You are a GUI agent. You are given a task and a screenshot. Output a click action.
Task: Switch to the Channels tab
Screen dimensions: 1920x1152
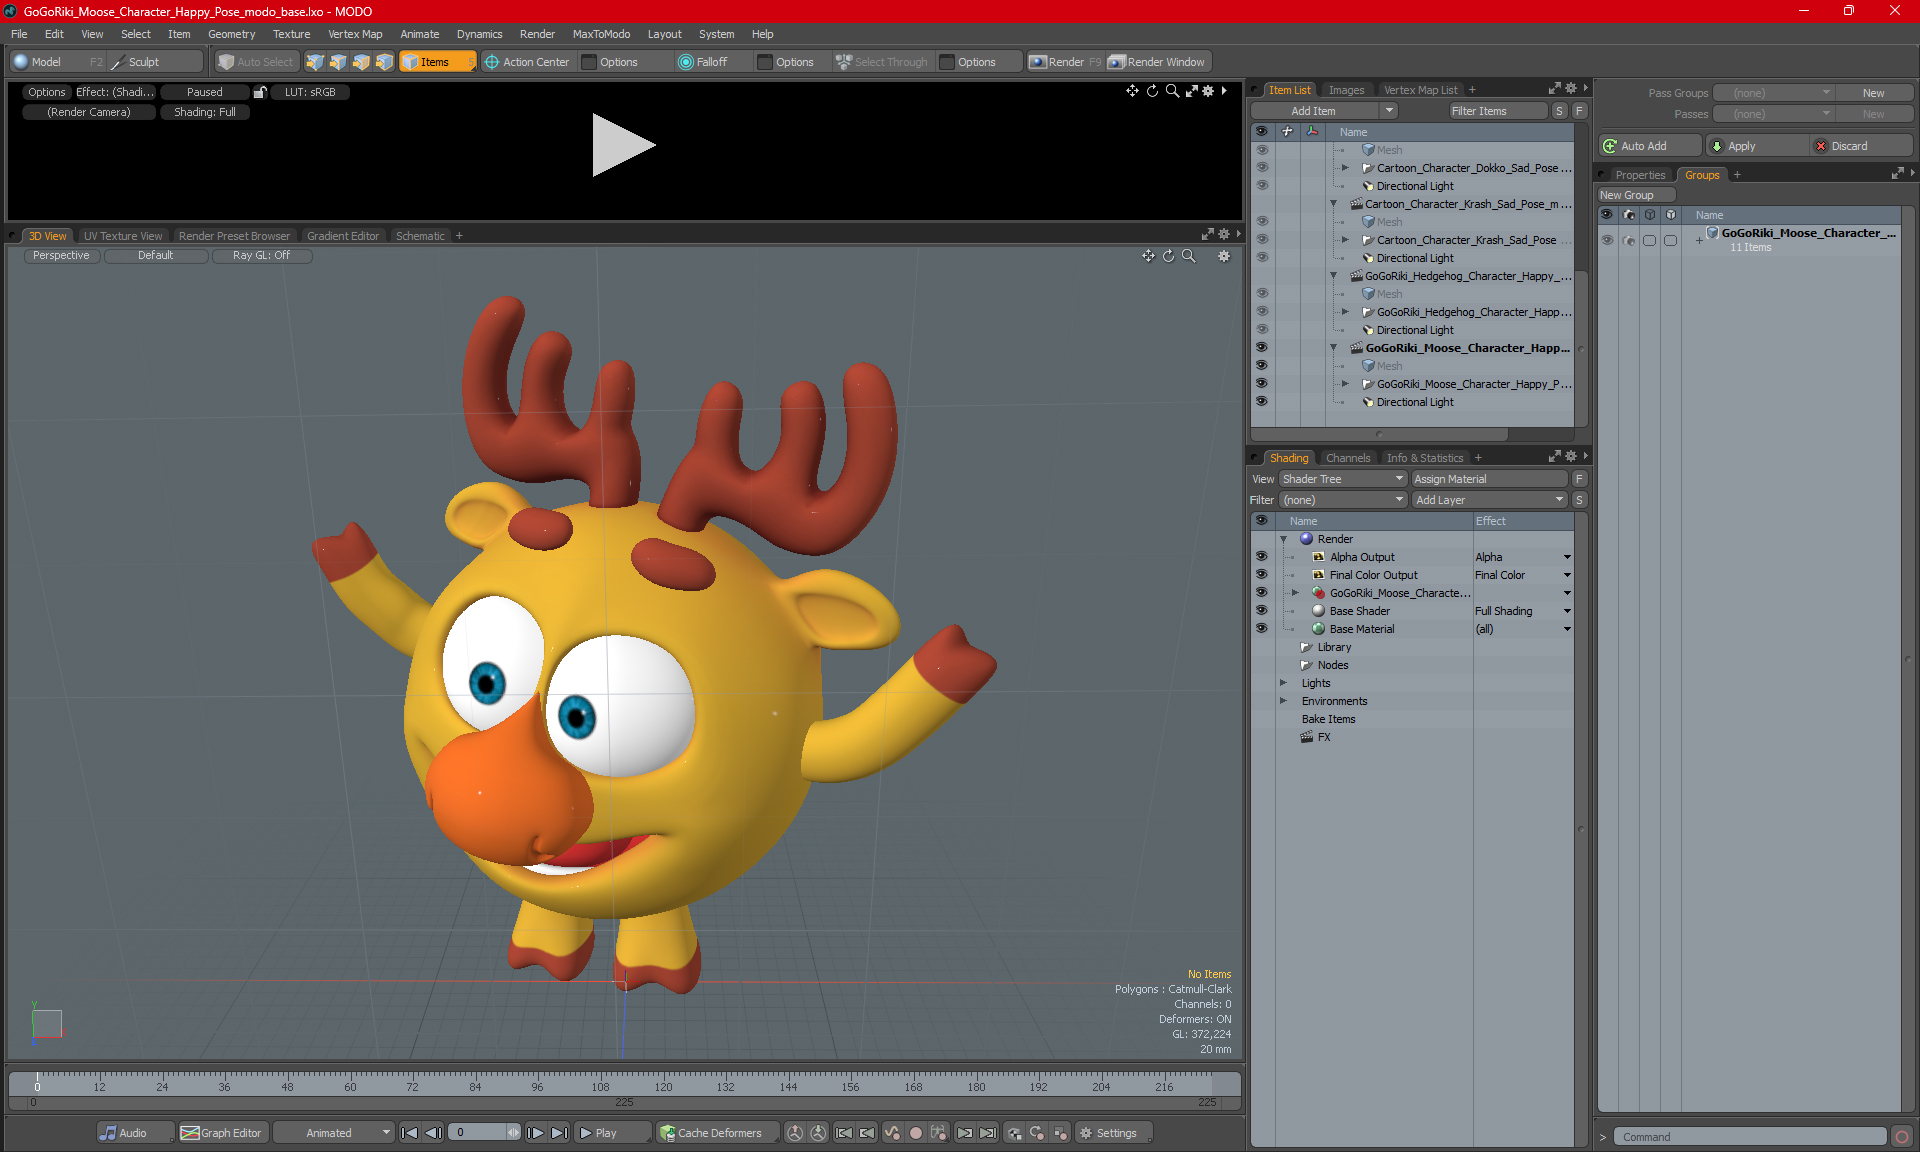click(x=1348, y=458)
